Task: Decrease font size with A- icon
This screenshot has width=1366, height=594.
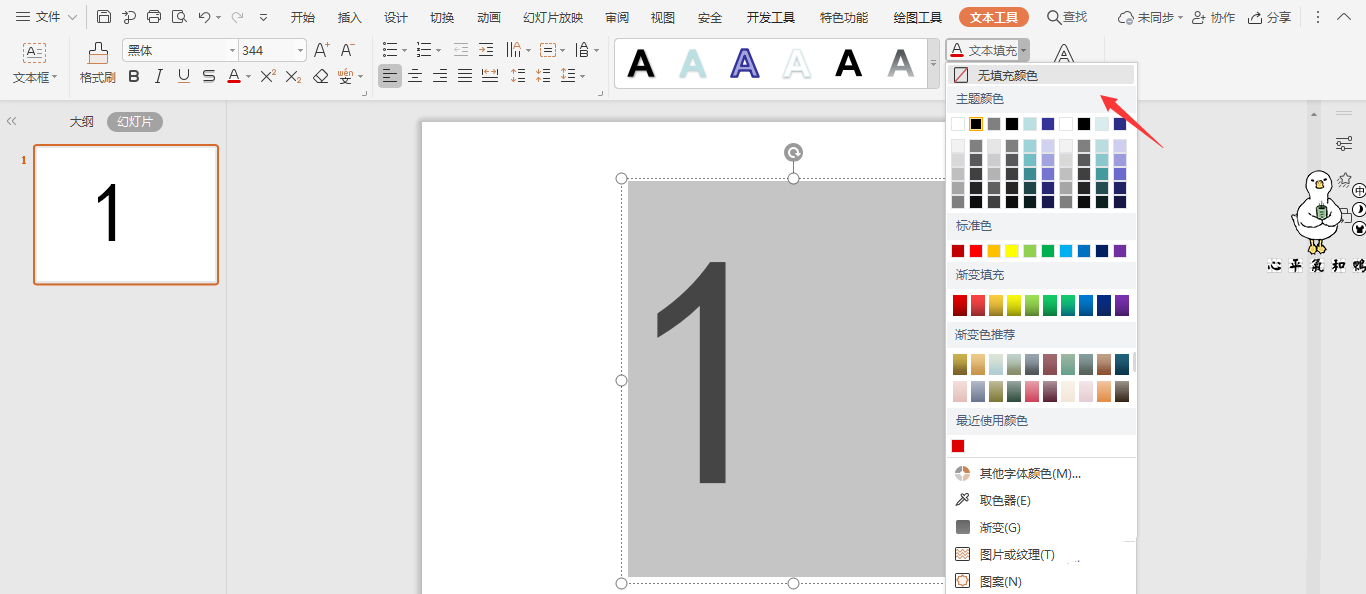Action: 347,50
